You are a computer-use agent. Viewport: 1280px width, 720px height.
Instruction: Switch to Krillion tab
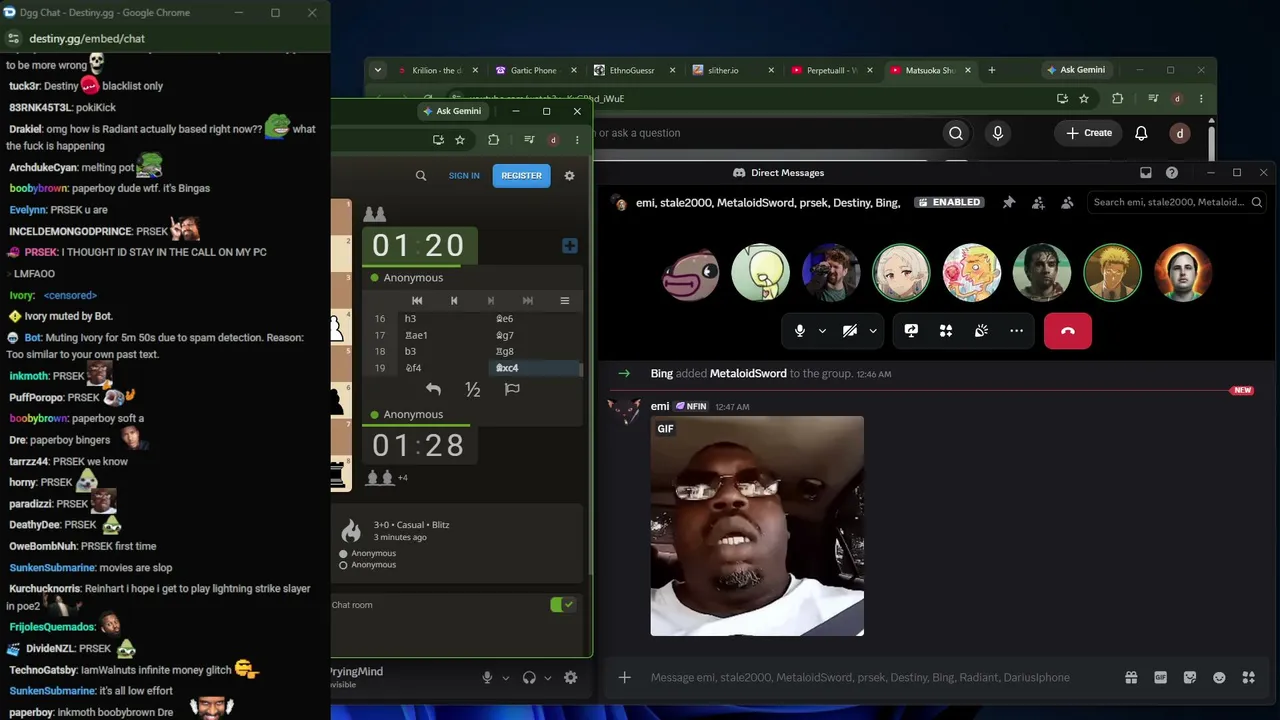pos(437,70)
